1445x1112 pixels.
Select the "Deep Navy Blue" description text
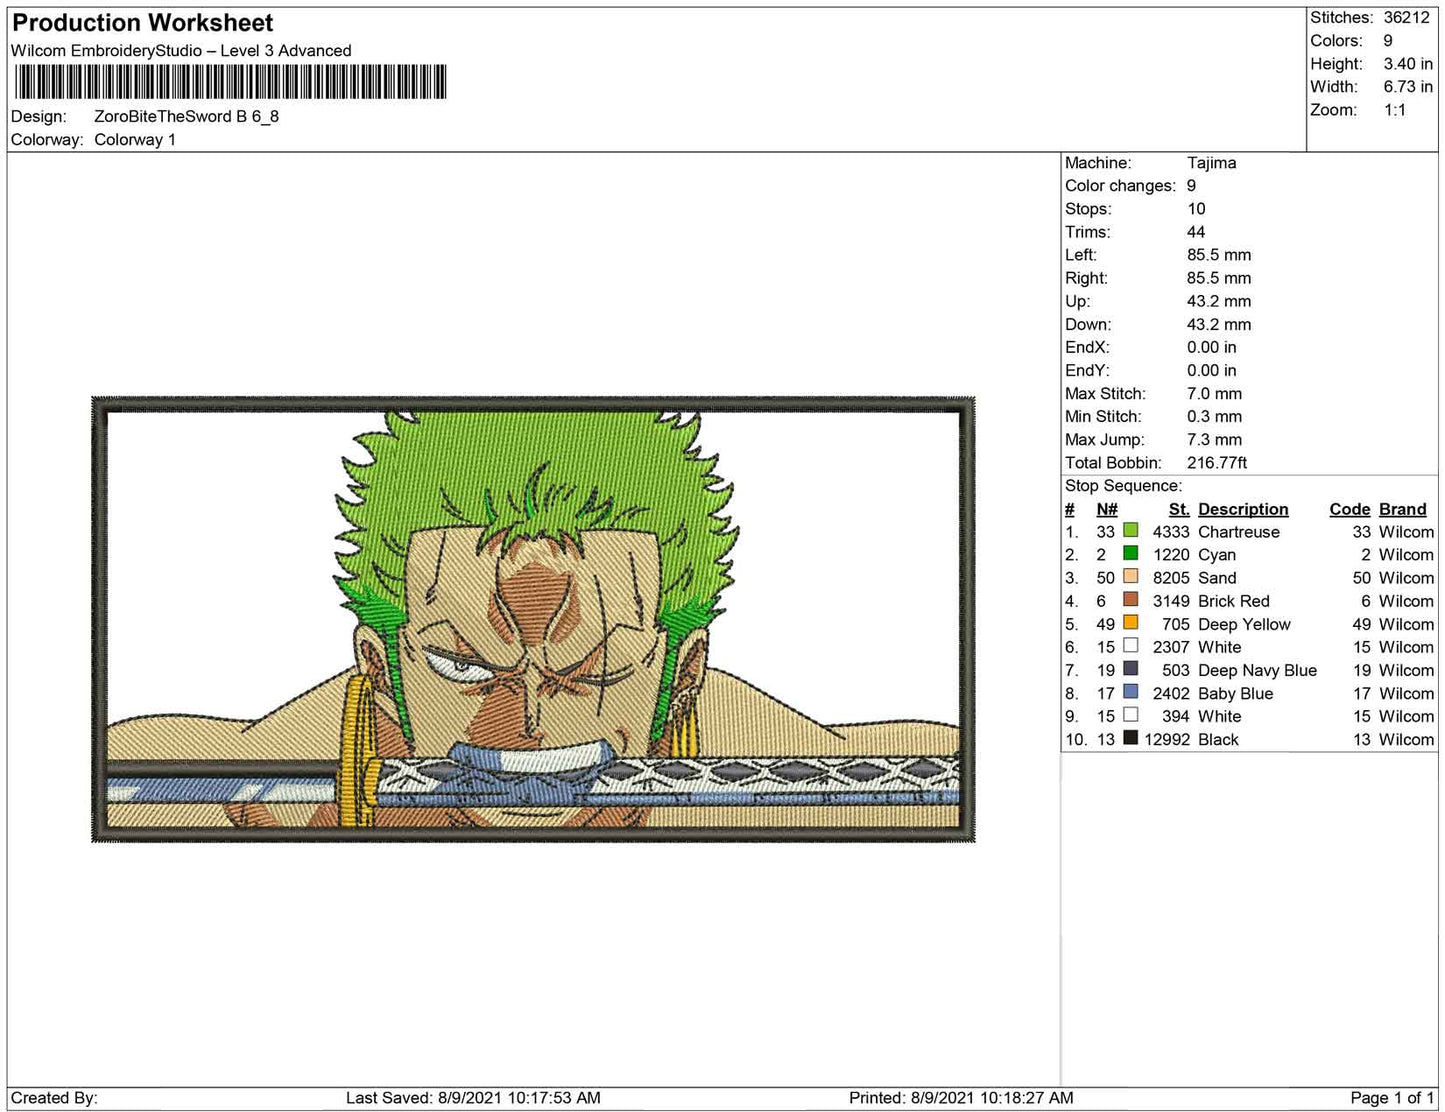pyautogui.click(x=1257, y=670)
